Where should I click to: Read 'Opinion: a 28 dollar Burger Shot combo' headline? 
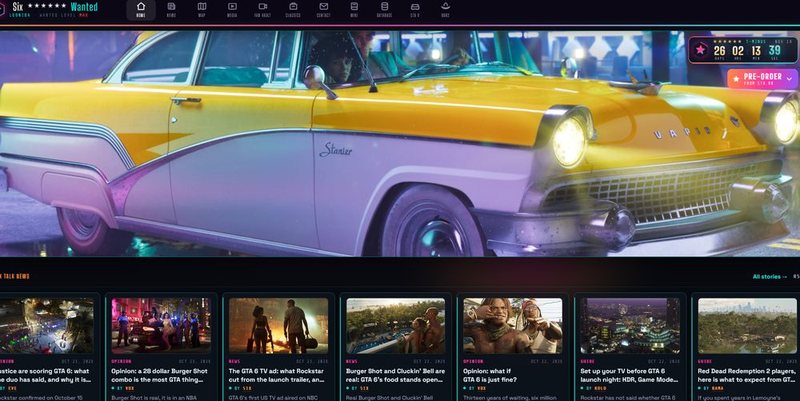coord(160,375)
